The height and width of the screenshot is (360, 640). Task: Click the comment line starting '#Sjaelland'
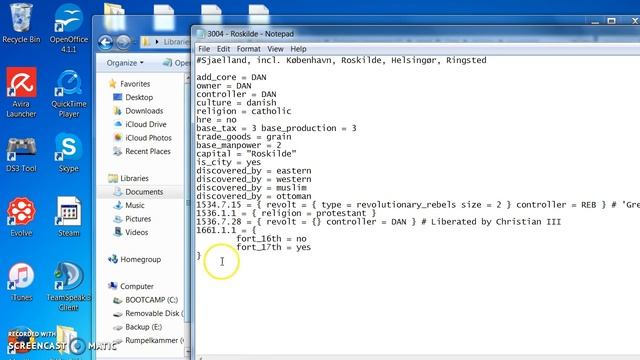[x=341, y=60]
